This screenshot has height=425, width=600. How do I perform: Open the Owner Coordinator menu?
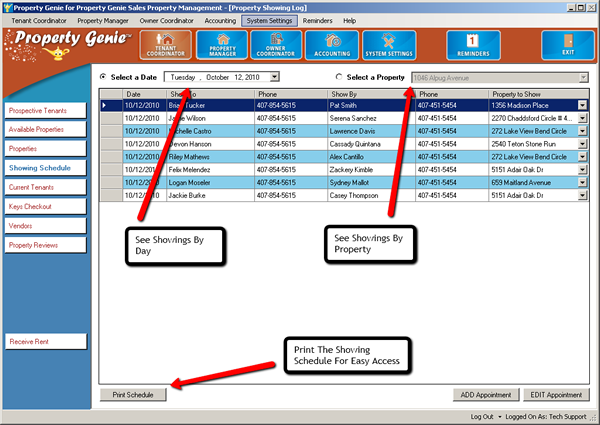166,21
